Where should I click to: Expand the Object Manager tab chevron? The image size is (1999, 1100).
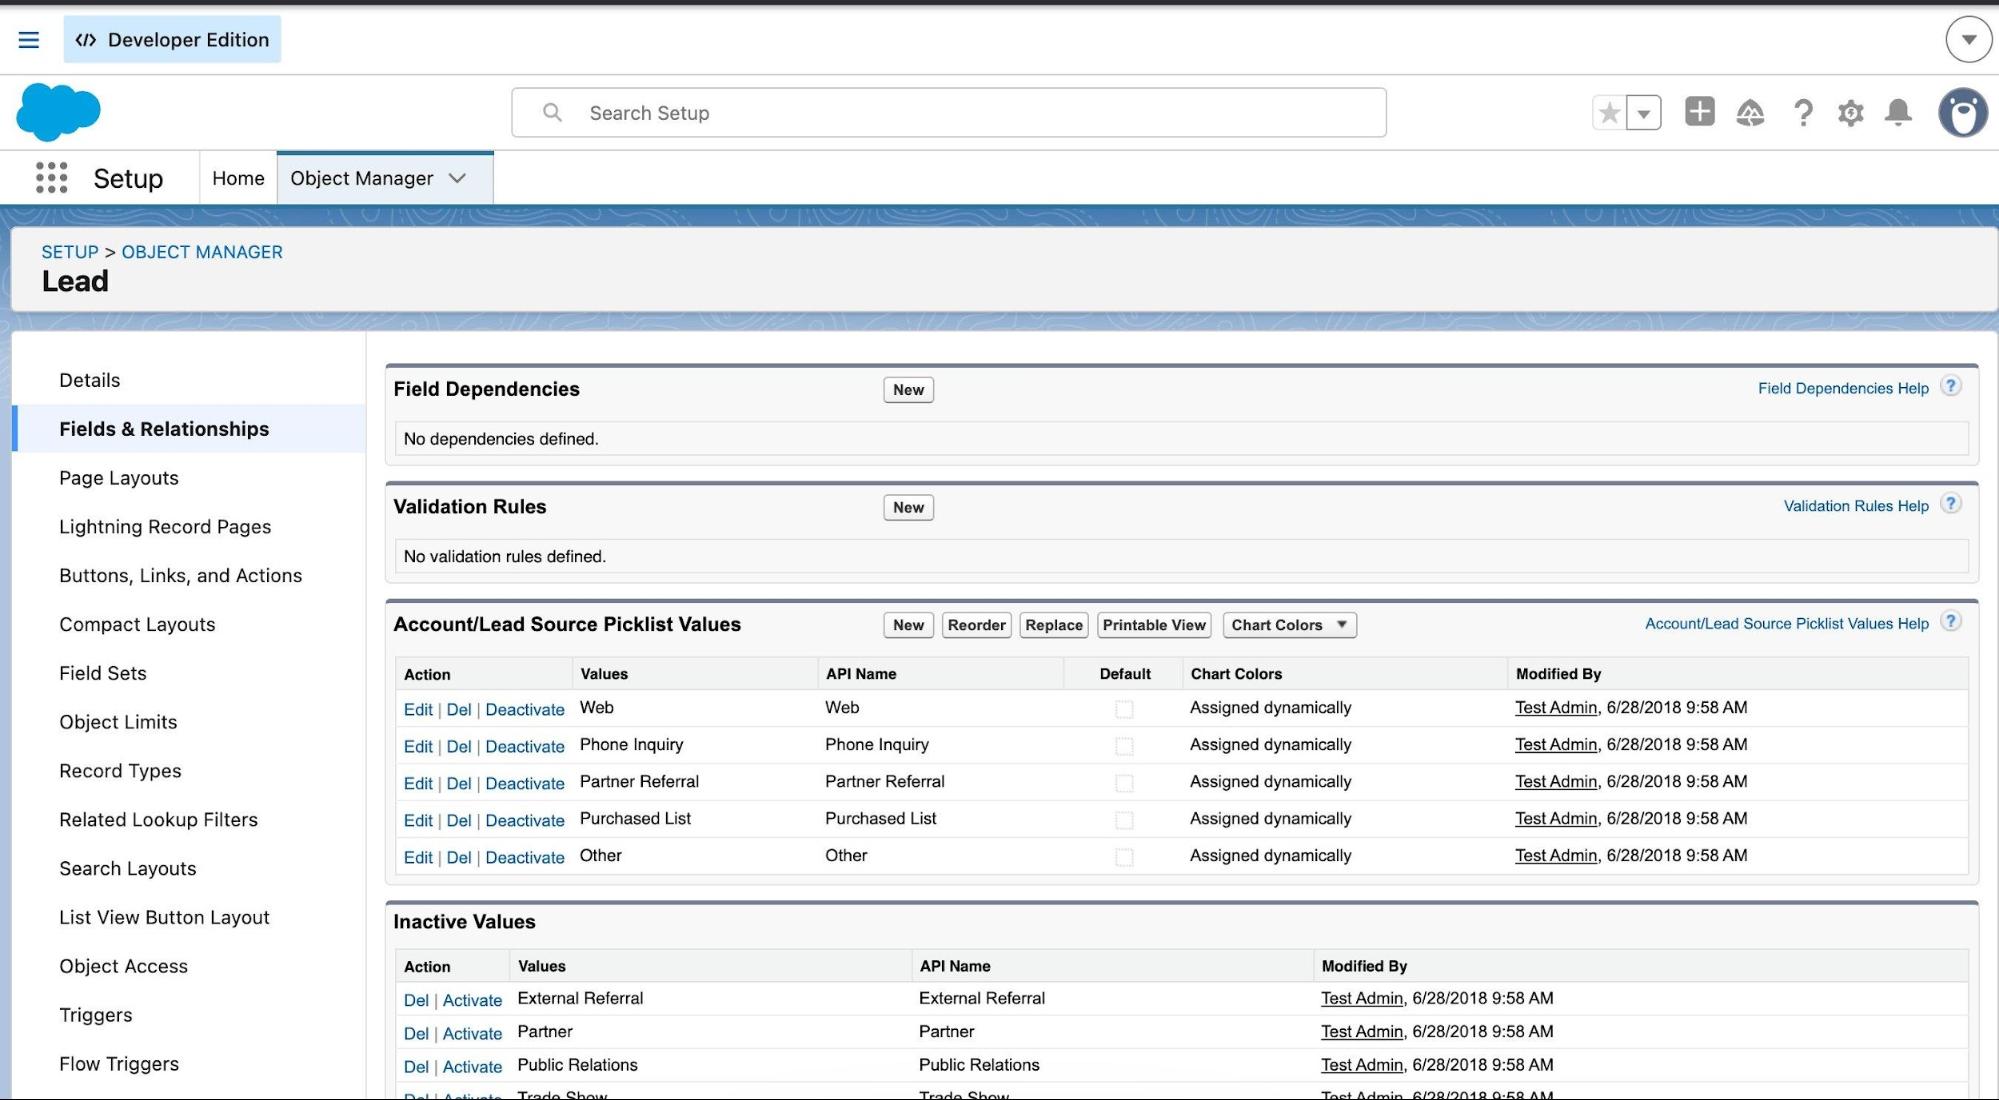point(457,178)
